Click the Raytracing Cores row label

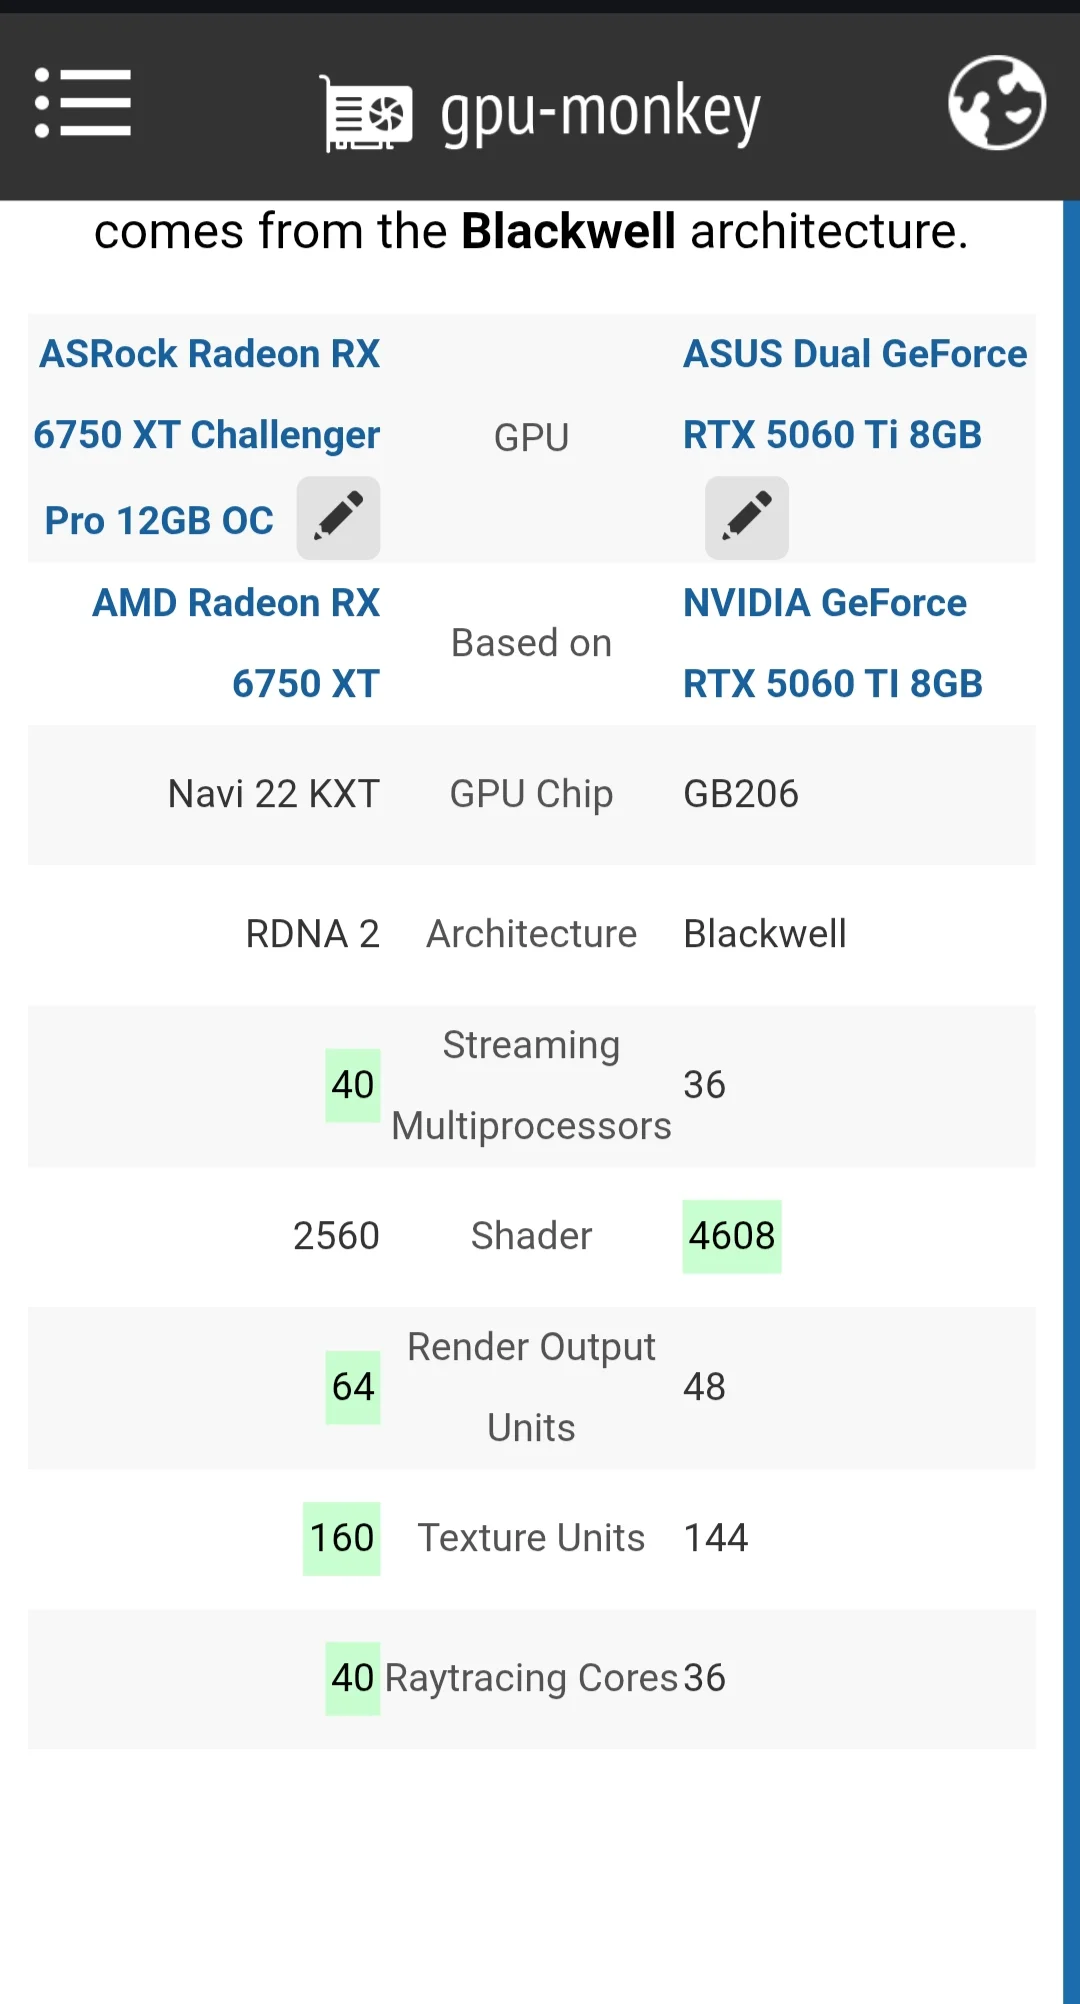(x=531, y=1678)
